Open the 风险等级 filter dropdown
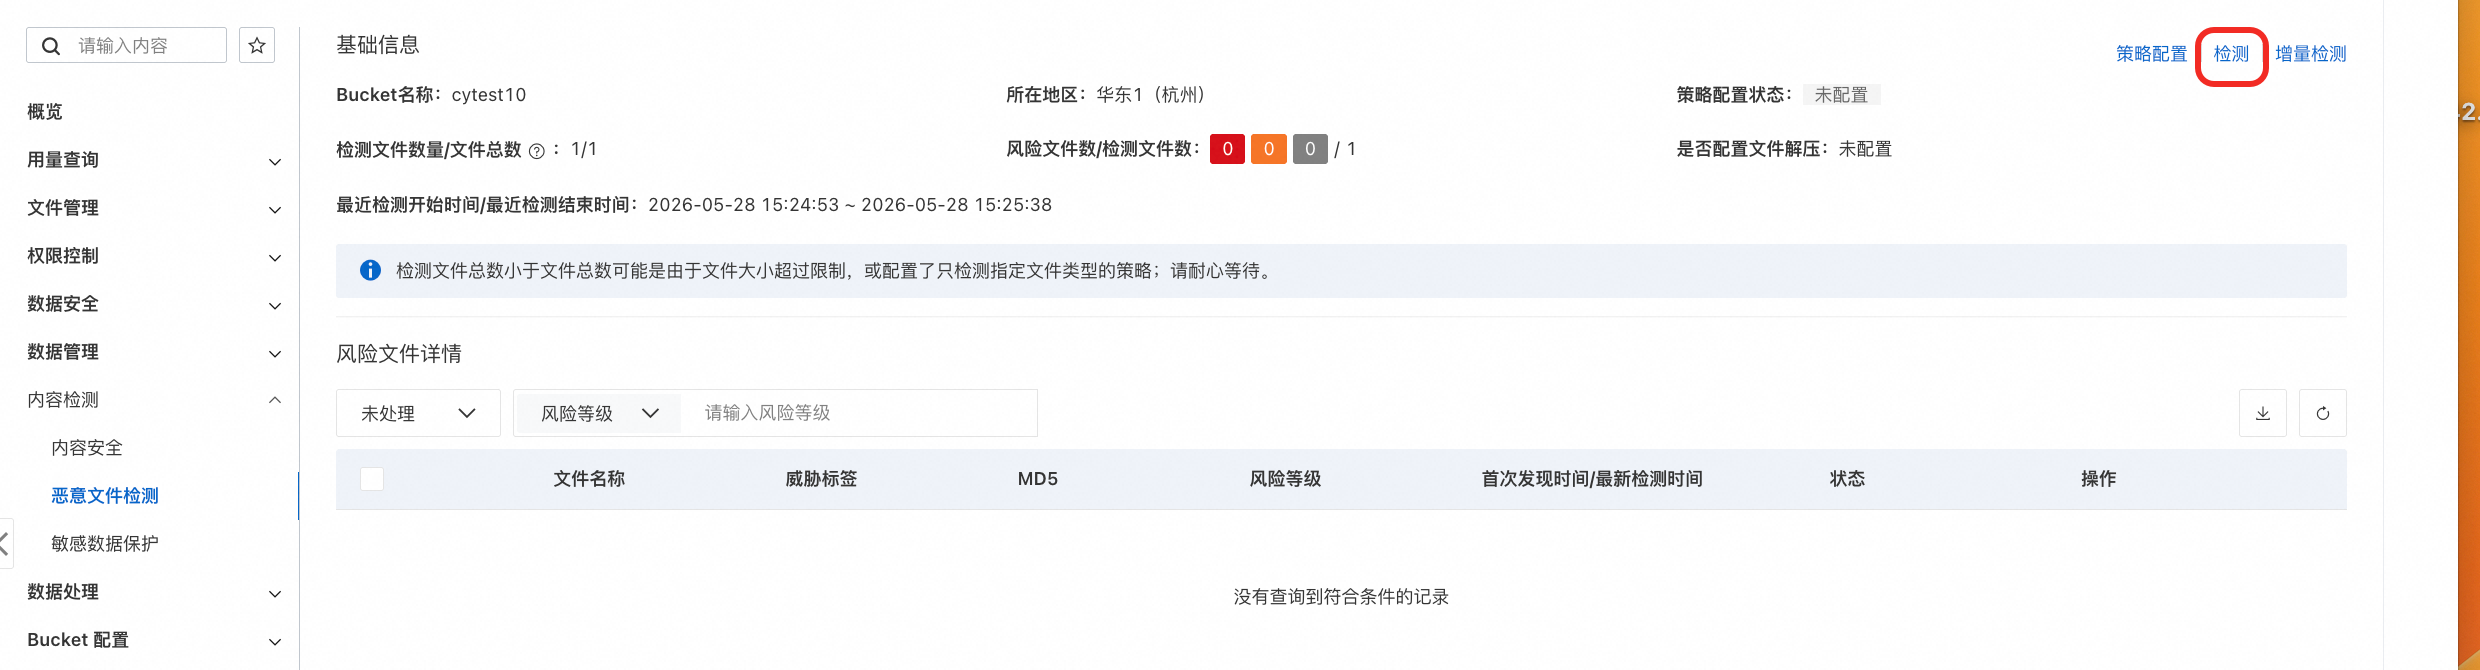Image resolution: width=2480 pixels, height=670 pixels. 598,413
